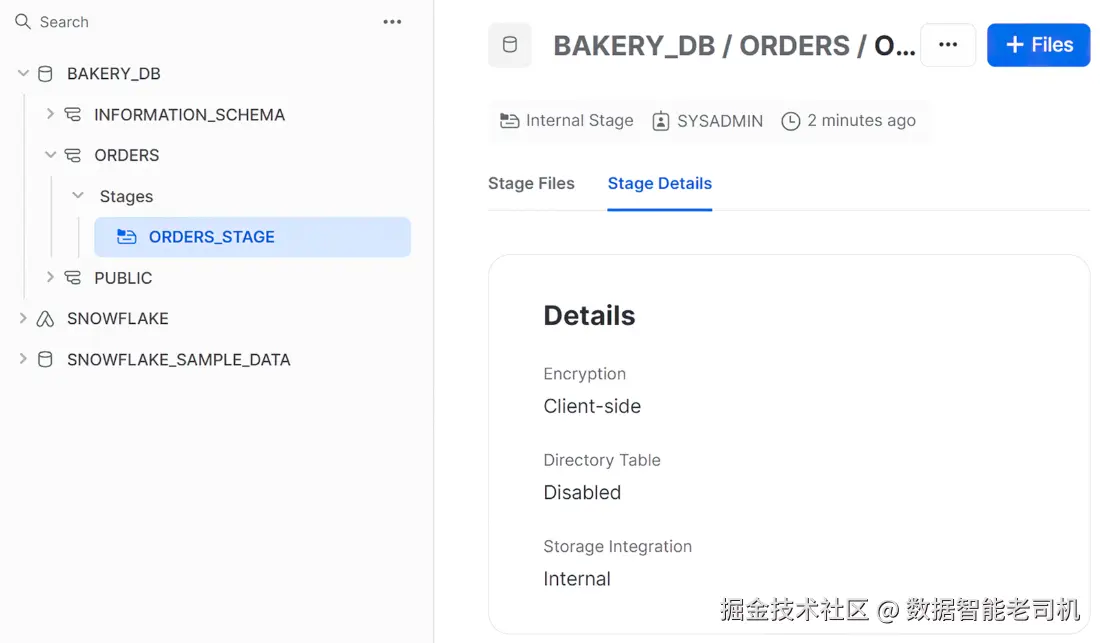This screenshot has height=643, width=1100.
Task: Collapse the Stages folder
Action: tap(78, 196)
